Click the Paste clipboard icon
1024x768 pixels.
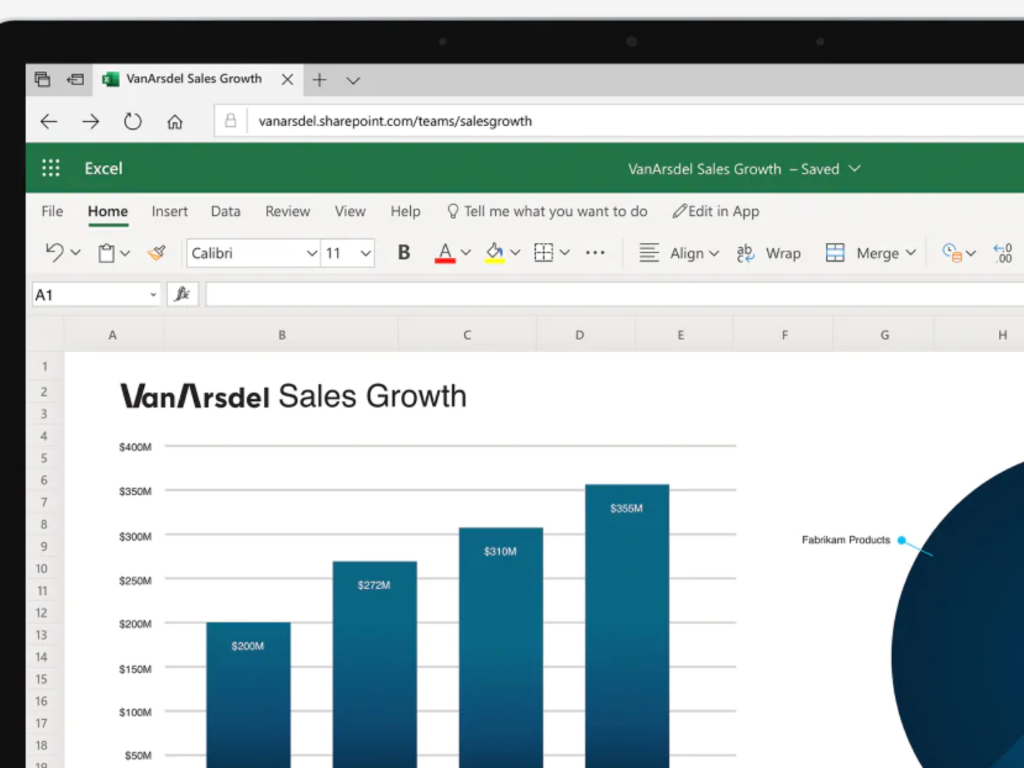pyautogui.click(x=106, y=253)
